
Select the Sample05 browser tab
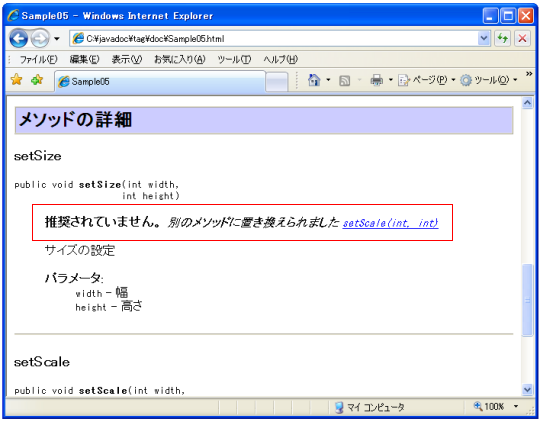click(x=160, y=82)
